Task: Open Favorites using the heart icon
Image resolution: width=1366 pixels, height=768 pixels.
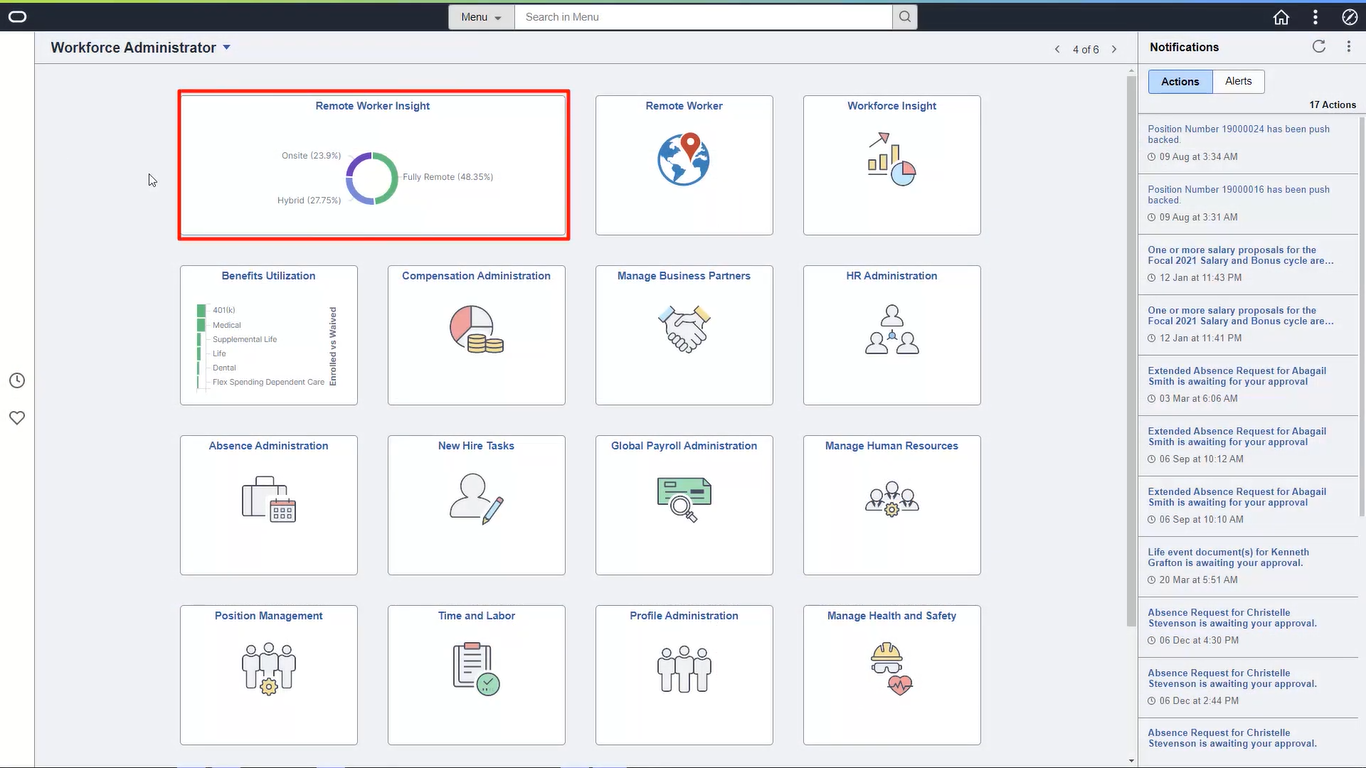Action: click(16, 418)
